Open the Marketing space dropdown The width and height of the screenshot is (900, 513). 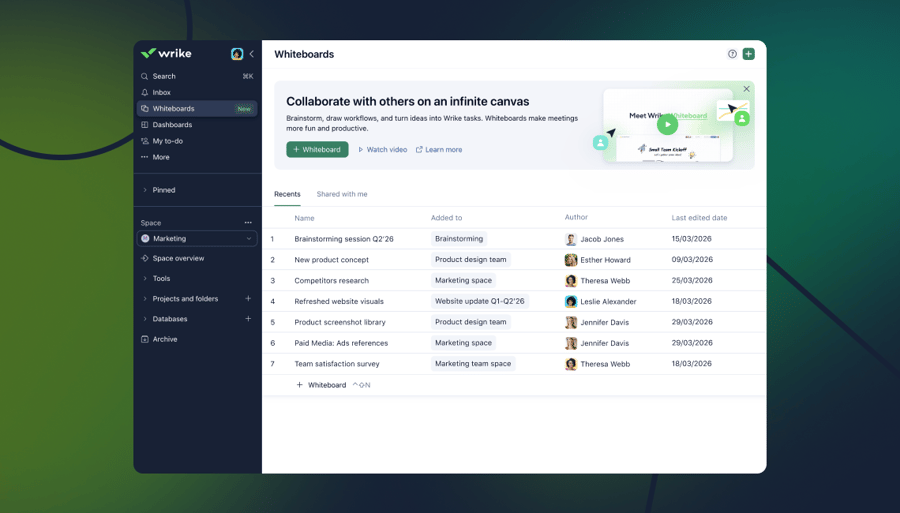click(197, 239)
